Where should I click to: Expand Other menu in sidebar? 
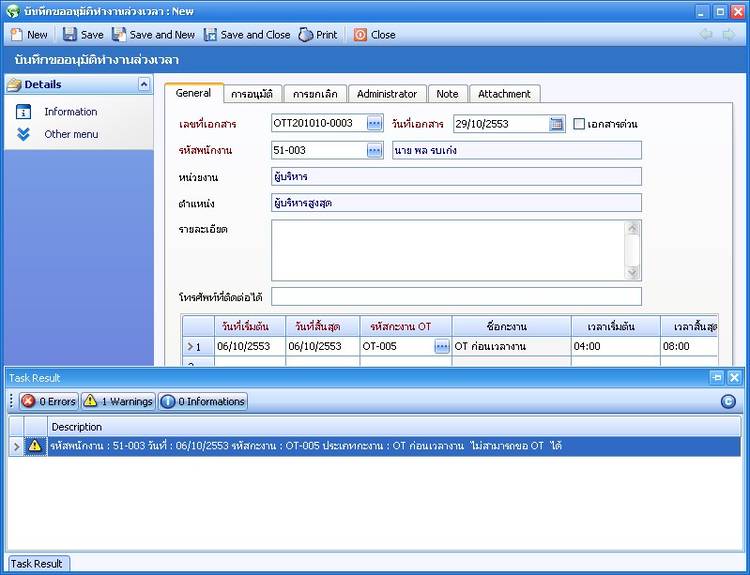(x=70, y=134)
